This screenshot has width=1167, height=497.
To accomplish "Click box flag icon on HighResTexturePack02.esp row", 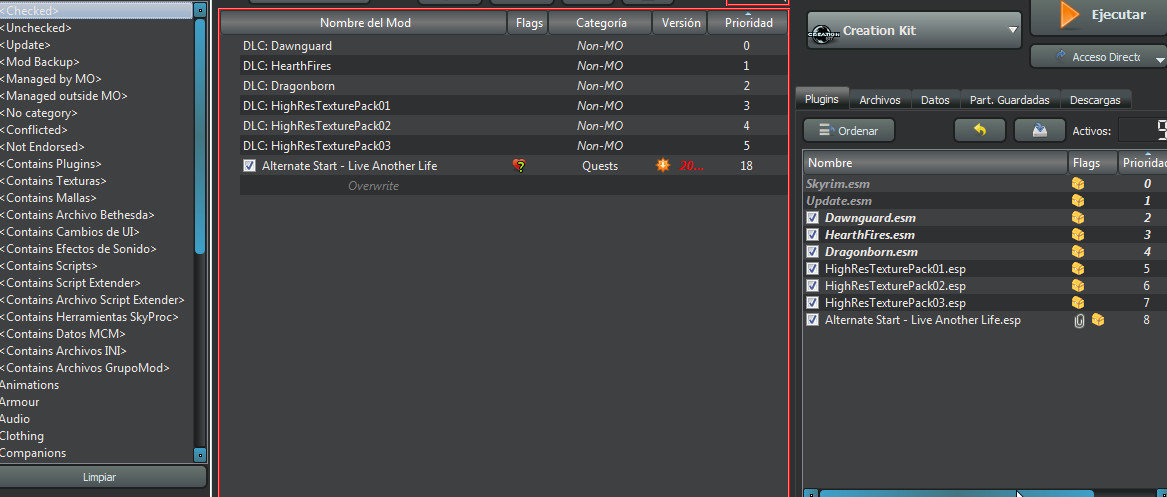I will 1077,286.
